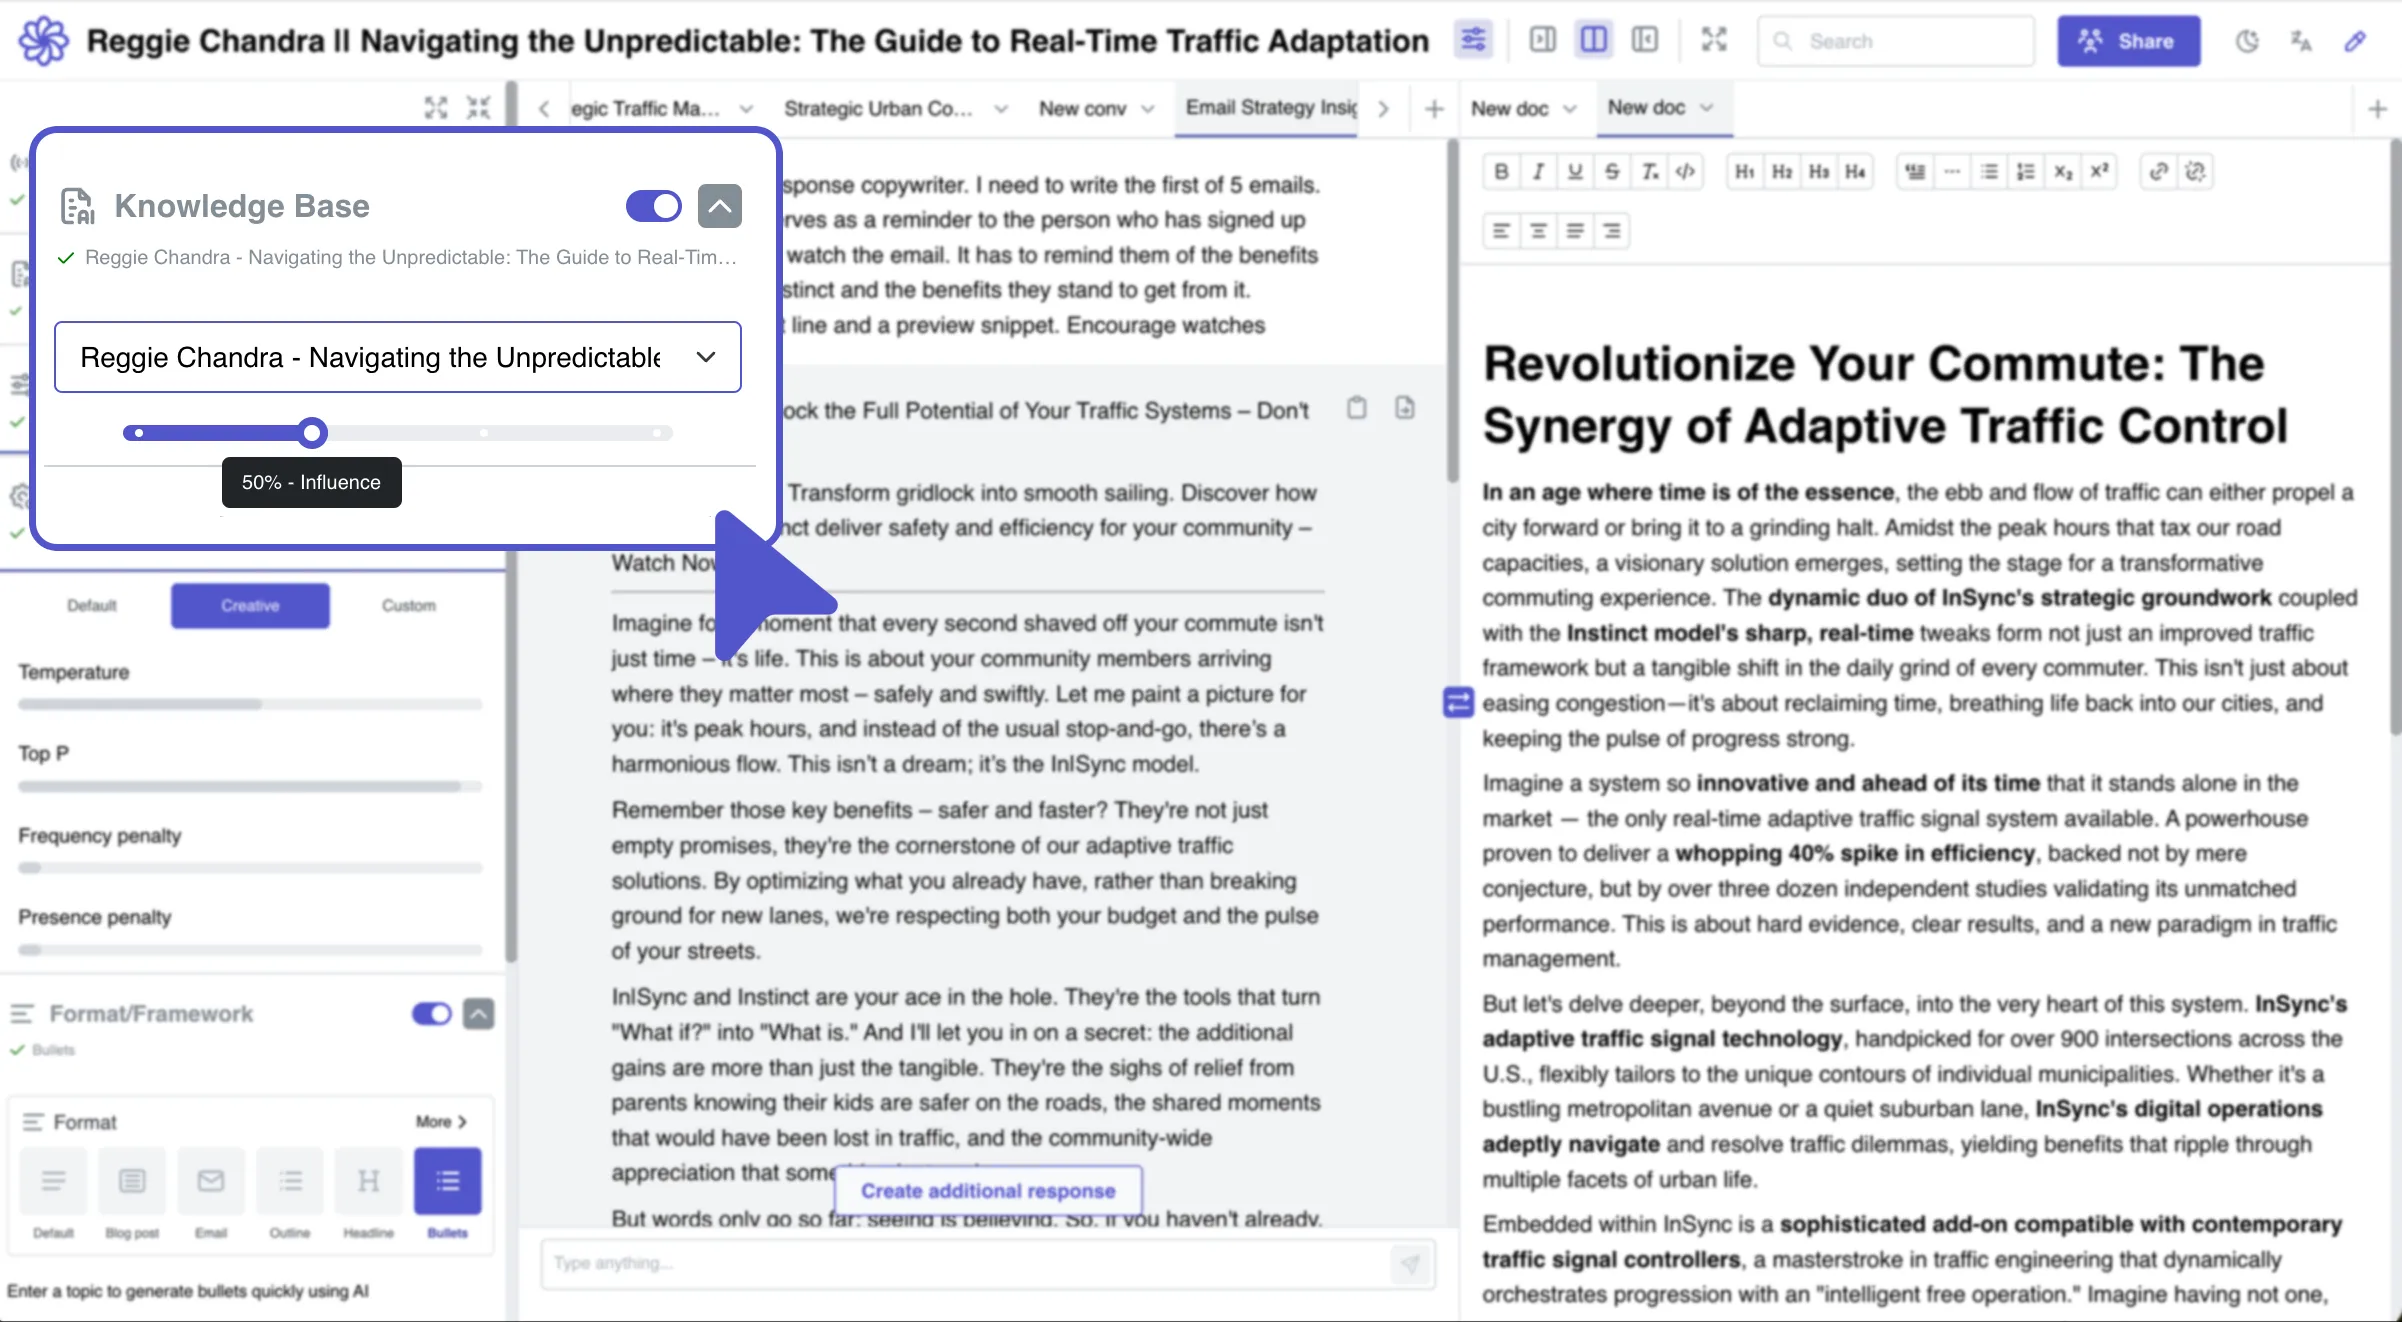Open dropdown arrow on Strategic Urban tab
This screenshot has width=2402, height=1322.
pos(1000,109)
